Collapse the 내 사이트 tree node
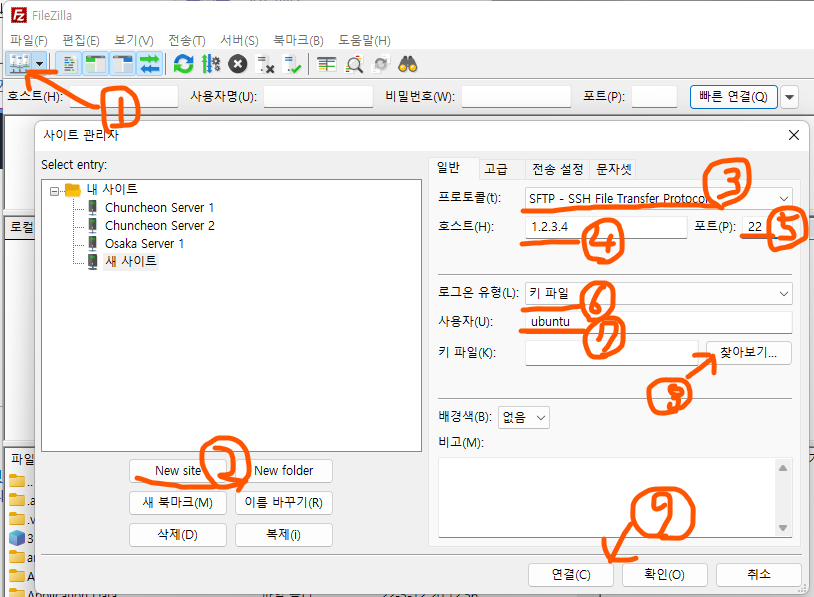Image resolution: width=814 pixels, height=597 pixels. pyautogui.click(x=55, y=192)
